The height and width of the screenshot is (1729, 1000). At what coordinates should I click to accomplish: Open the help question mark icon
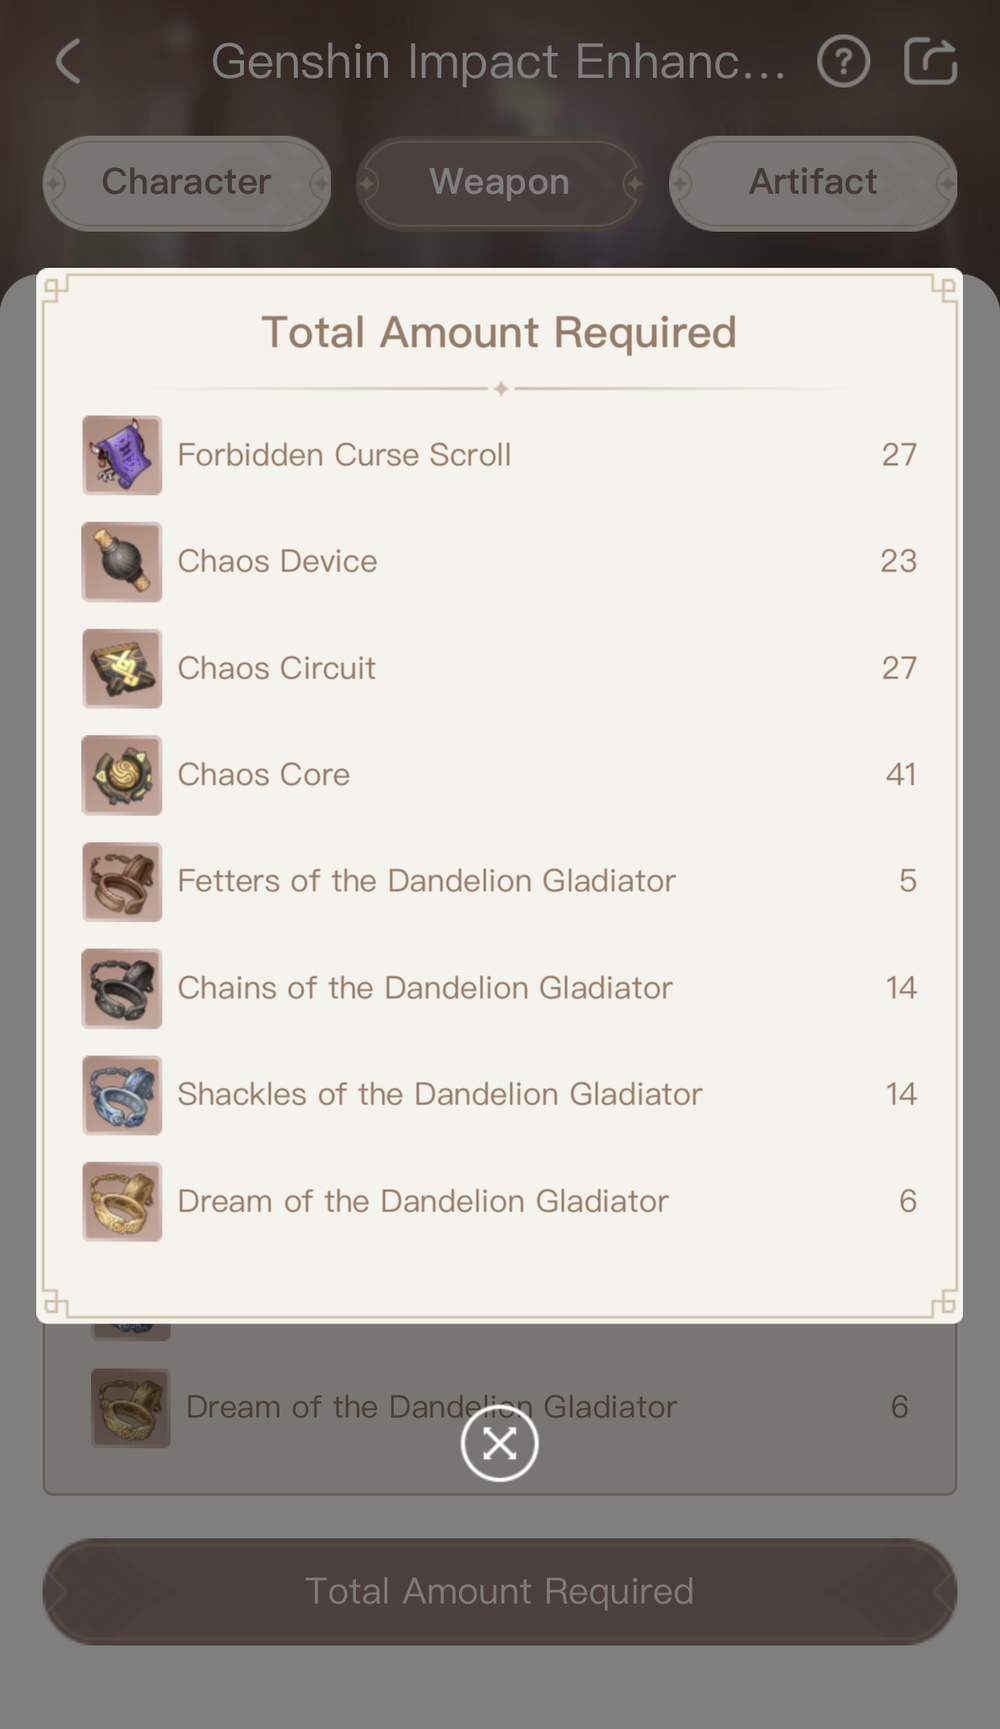pos(843,62)
